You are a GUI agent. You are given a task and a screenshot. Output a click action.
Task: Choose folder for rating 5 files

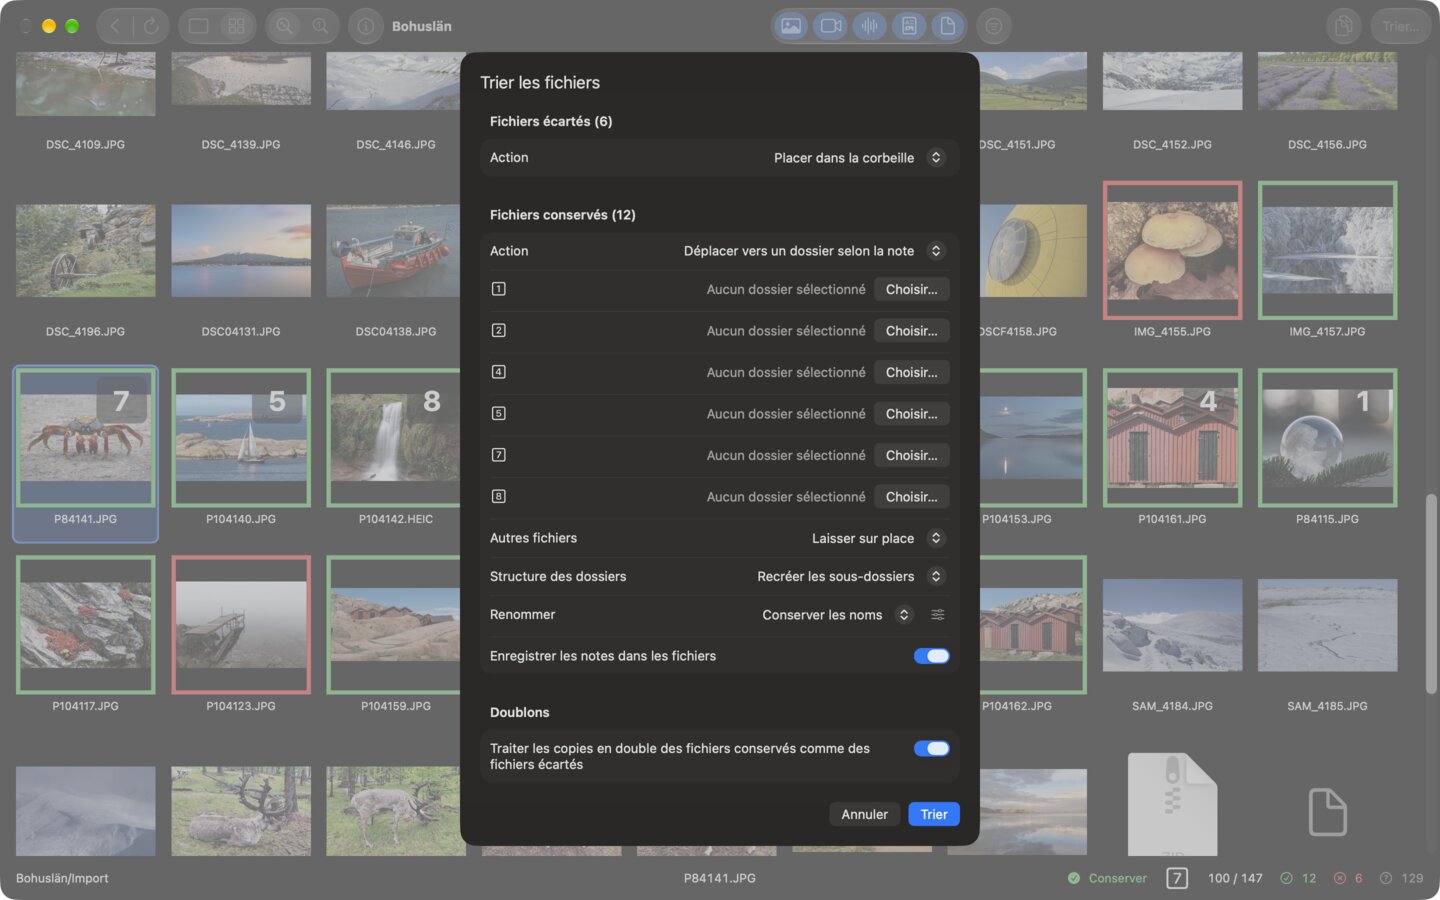tap(912, 414)
